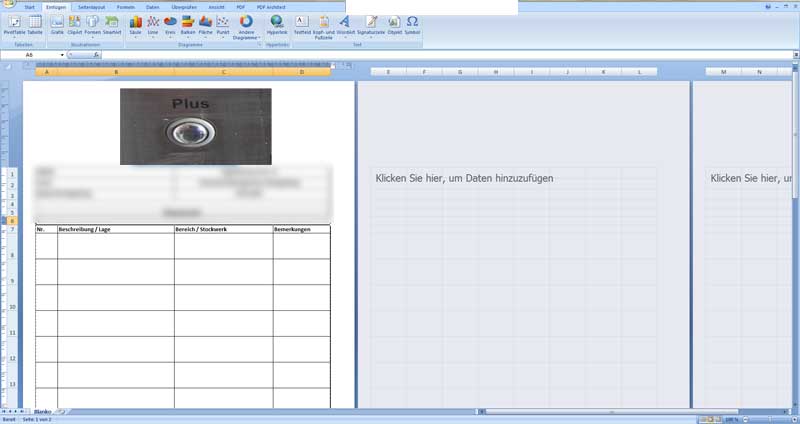Click the 'Bemerkungen' header cell
Viewport: 800px width, 424px height.
(302, 229)
